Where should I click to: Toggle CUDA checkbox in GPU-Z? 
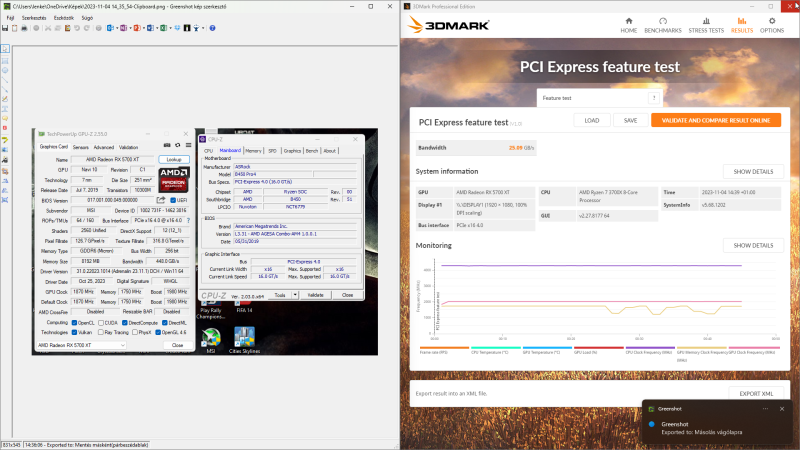click(x=101, y=323)
